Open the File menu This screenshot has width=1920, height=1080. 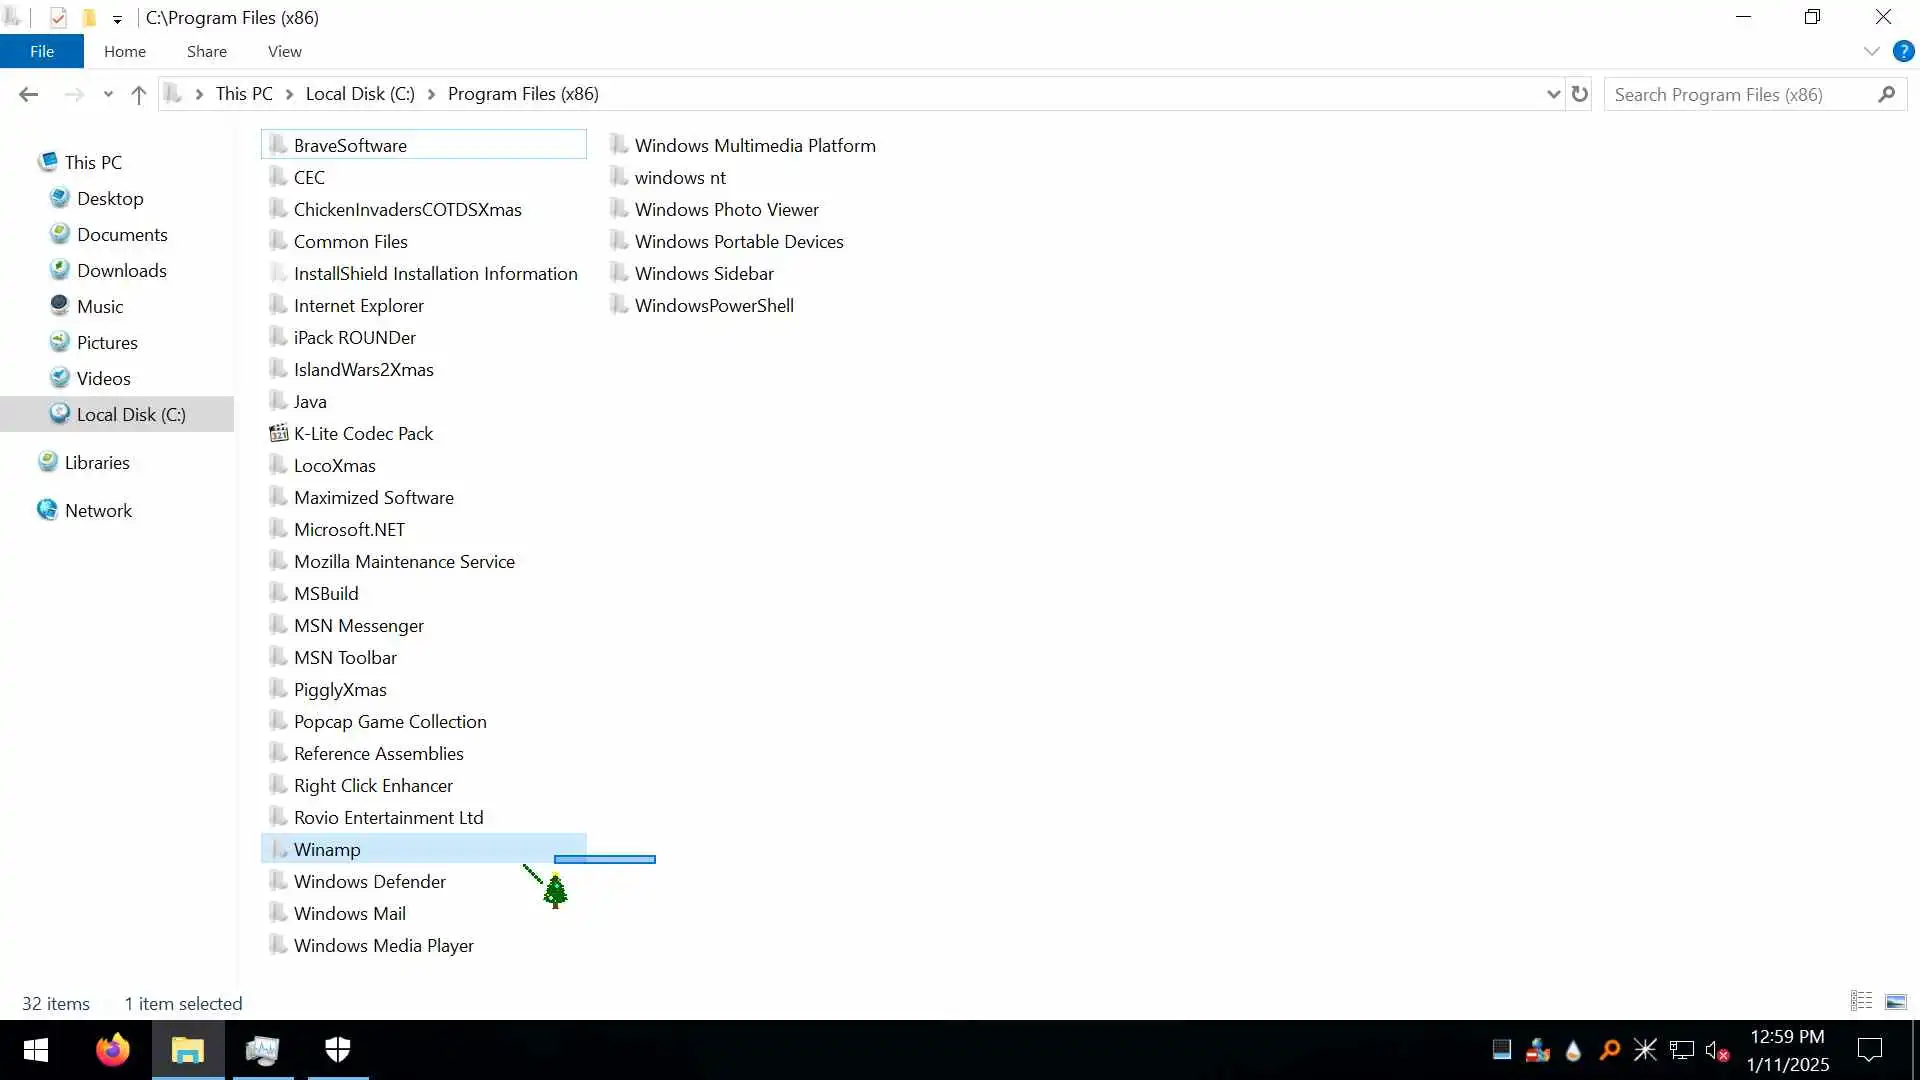click(x=42, y=51)
